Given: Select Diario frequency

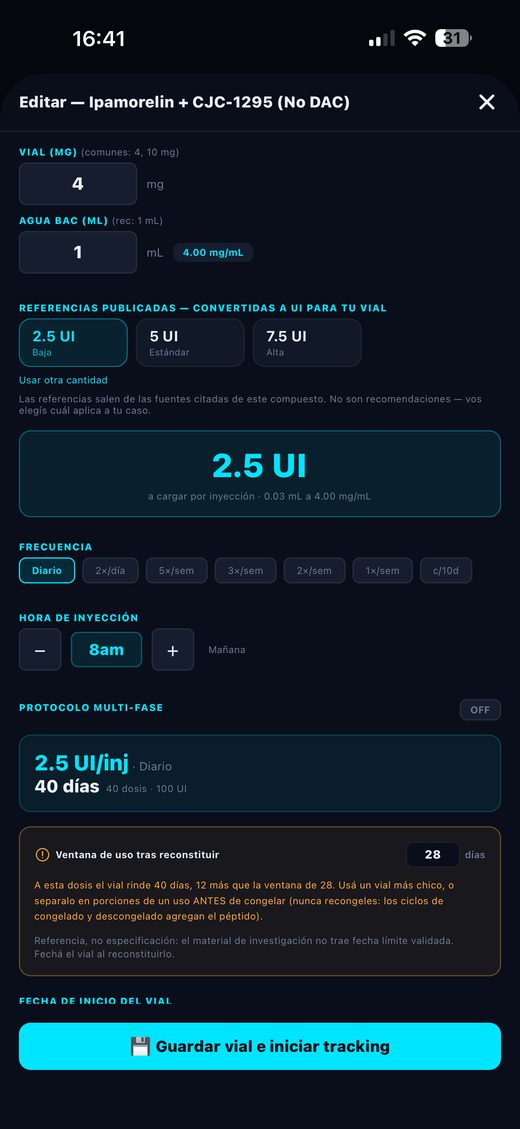Looking at the screenshot, I should pos(47,570).
